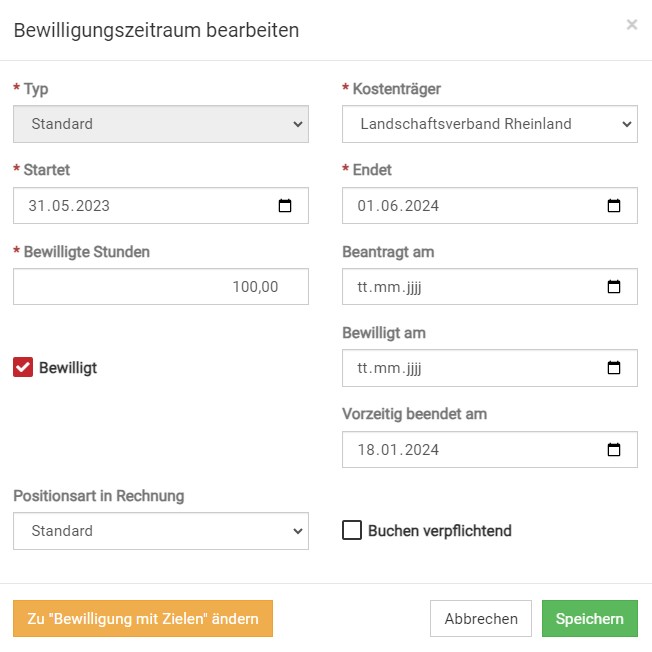The width and height of the screenshot is (652, 652).
Task: Open calendar picker for Startet date
Action: click(285, 206)
